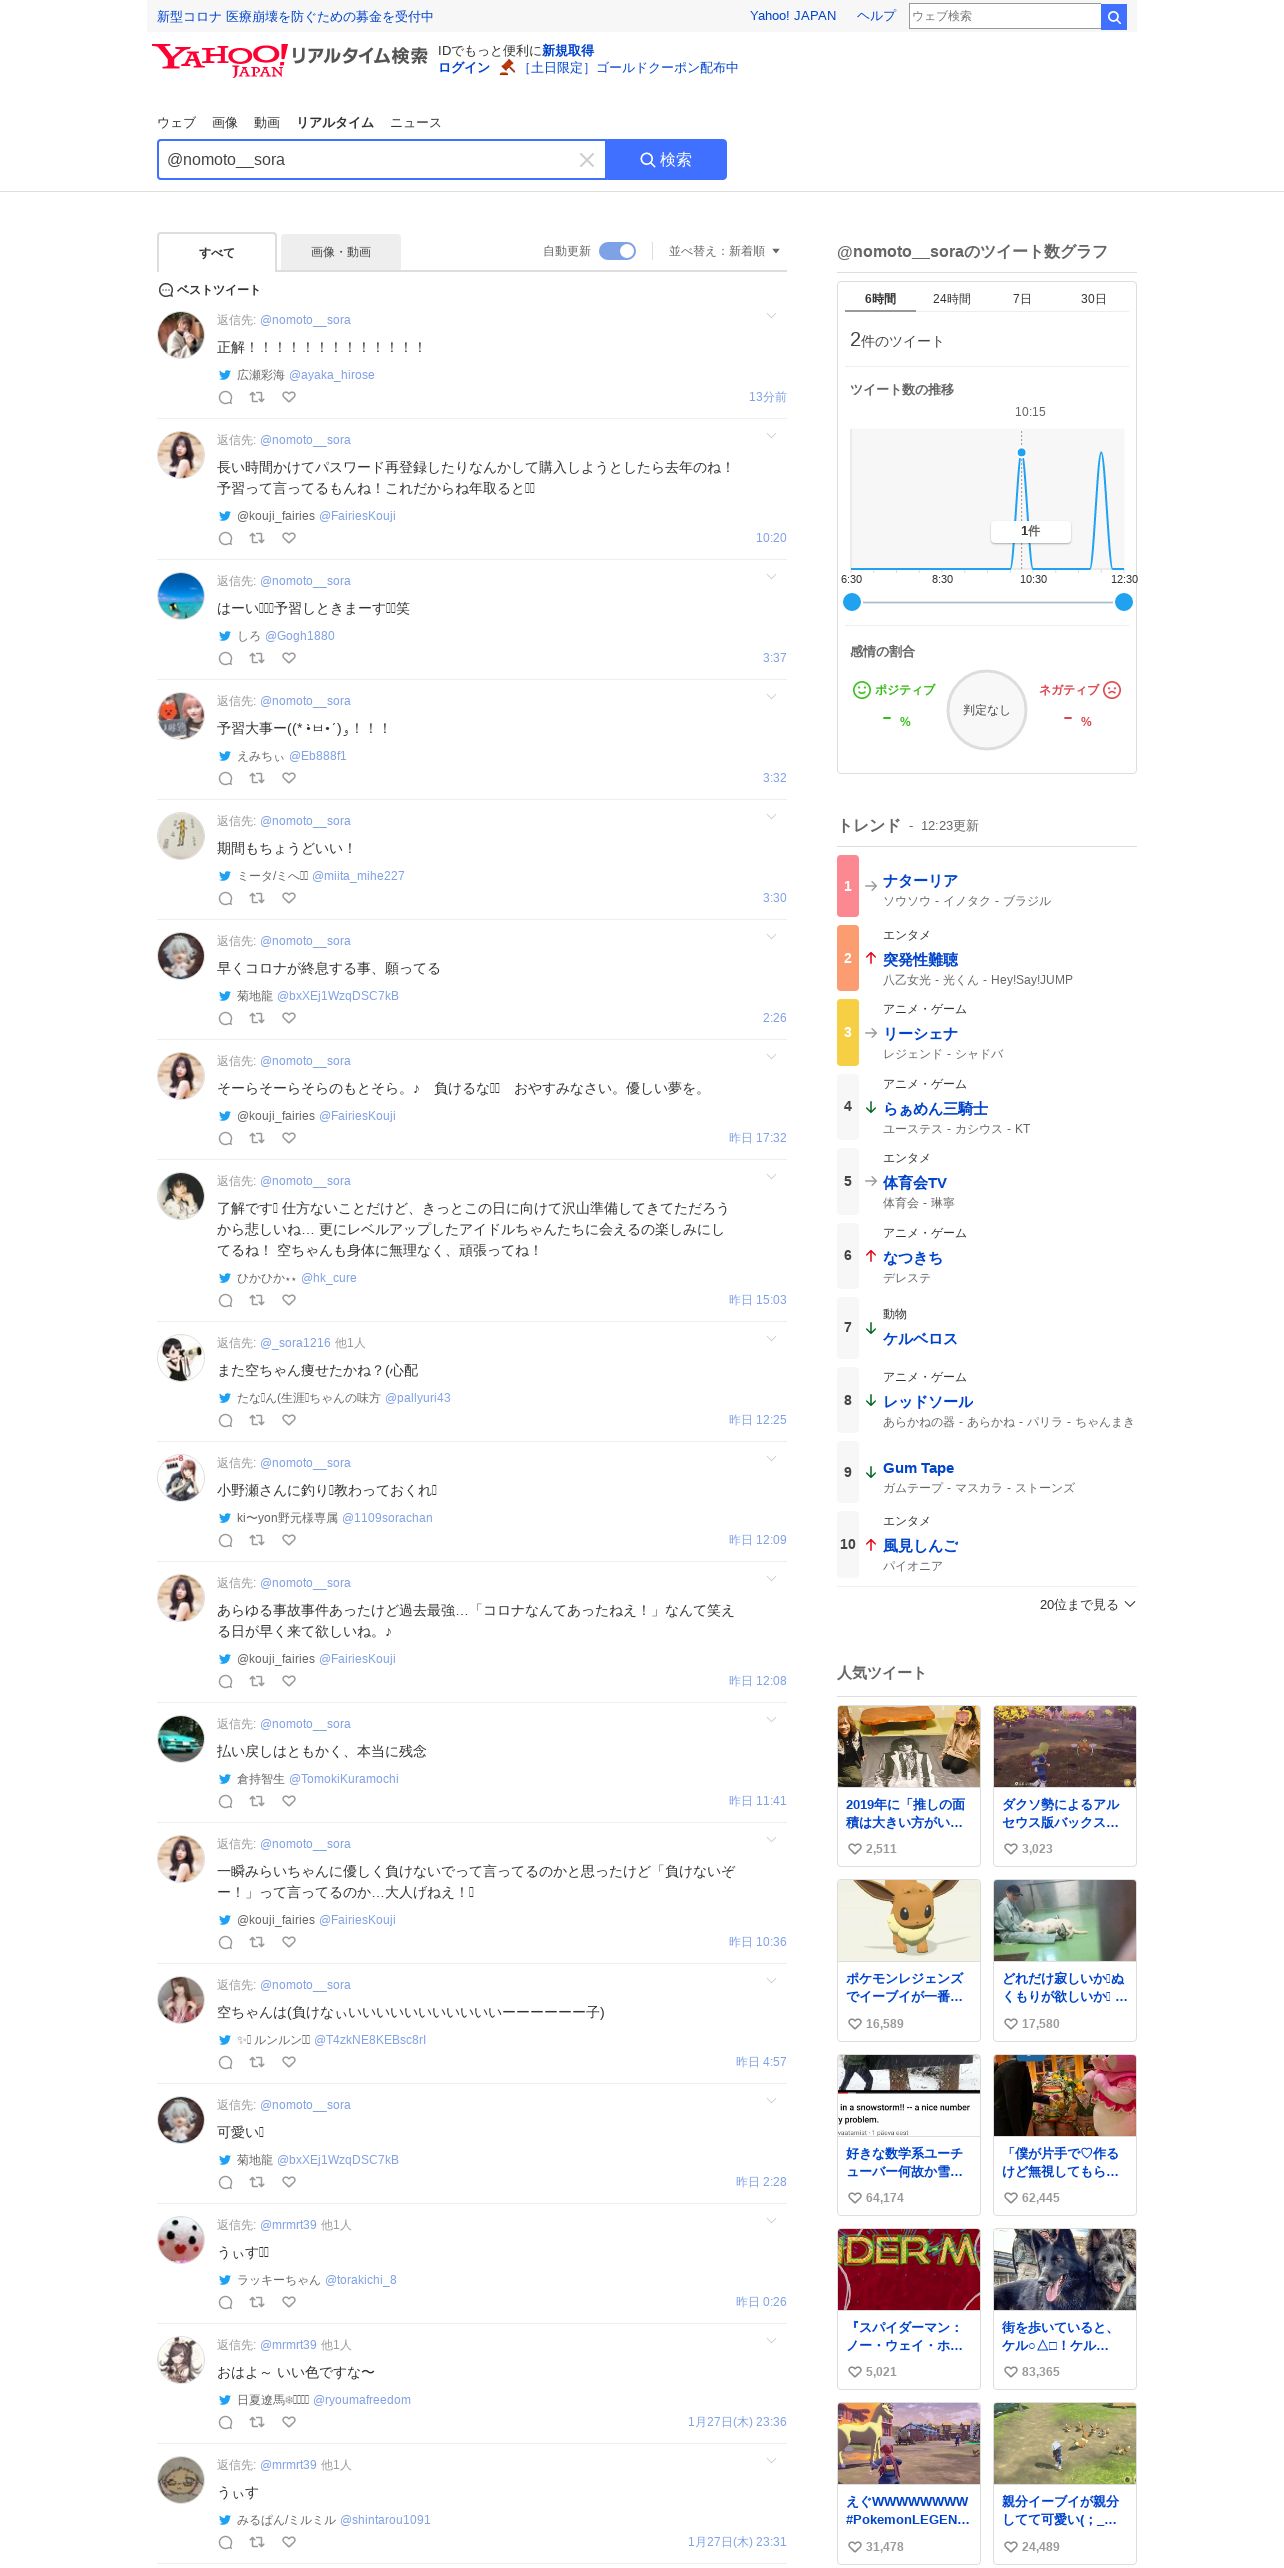
Task: Retweet the 10:20 tweet by @kouji_fairies
Action: (x=257, y=538)
